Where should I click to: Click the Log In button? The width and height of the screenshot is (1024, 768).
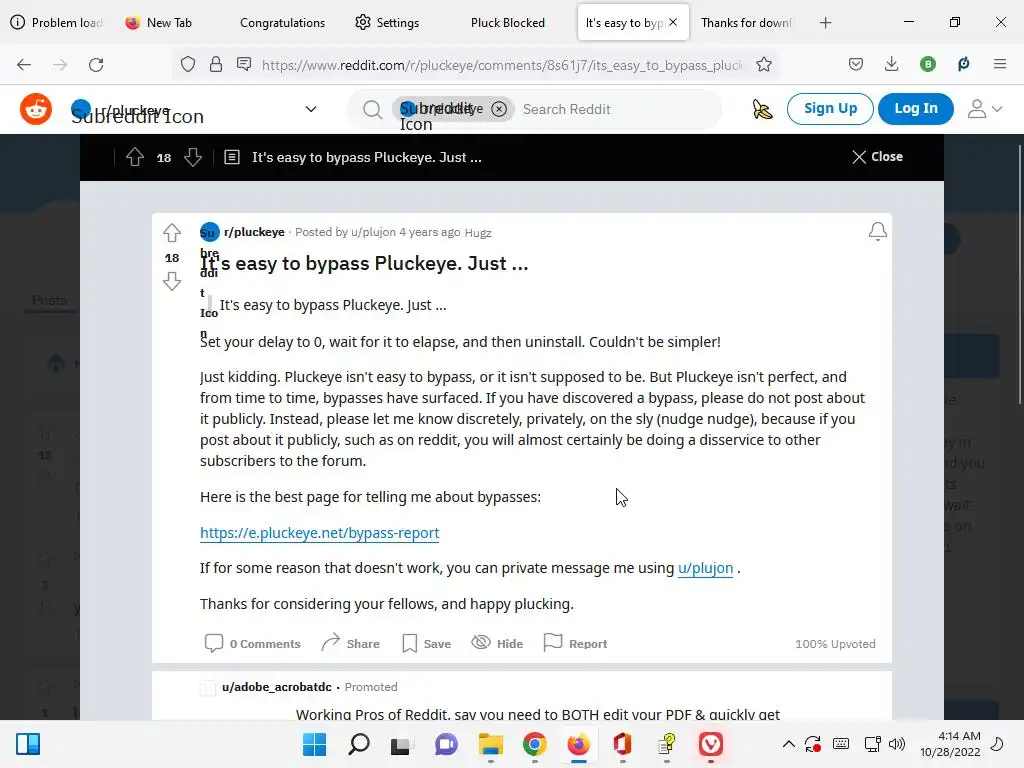pos(916,108)
